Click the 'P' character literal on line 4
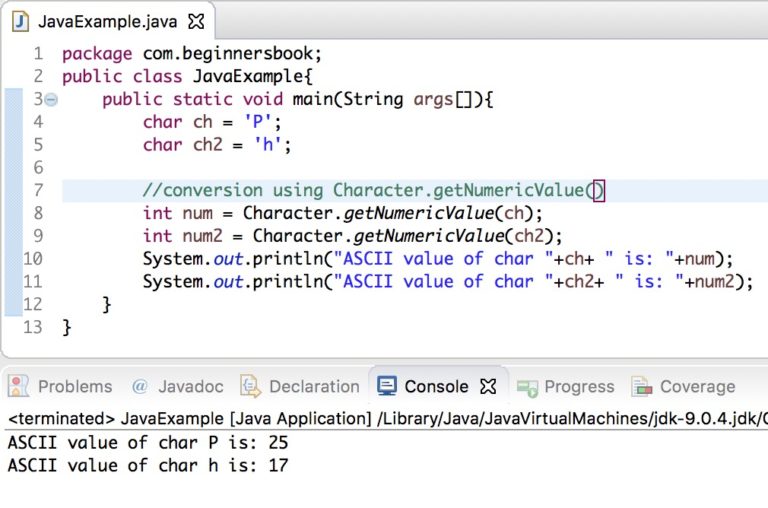The image size is (768, 508). [x=258, y=122]
